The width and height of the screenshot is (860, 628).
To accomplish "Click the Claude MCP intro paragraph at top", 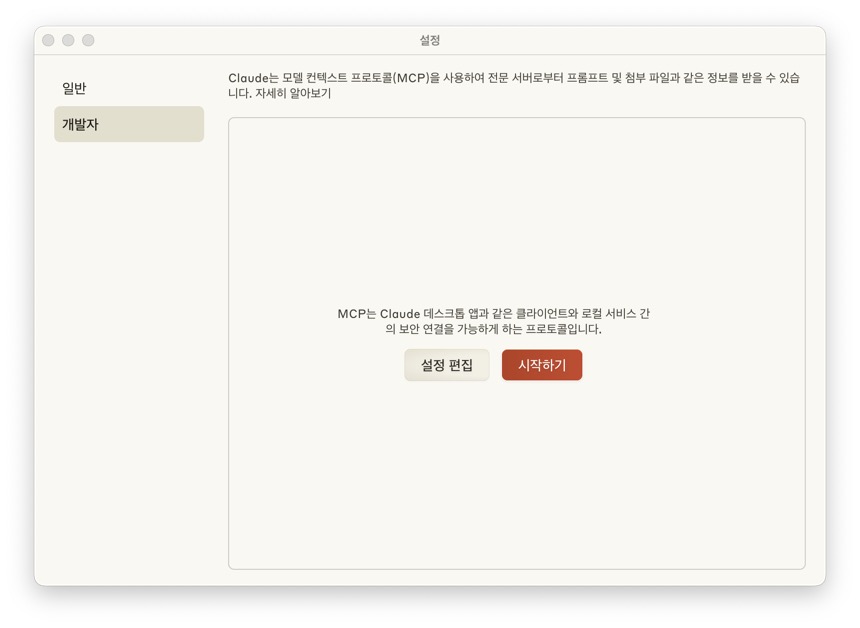I will coord(514,86).
